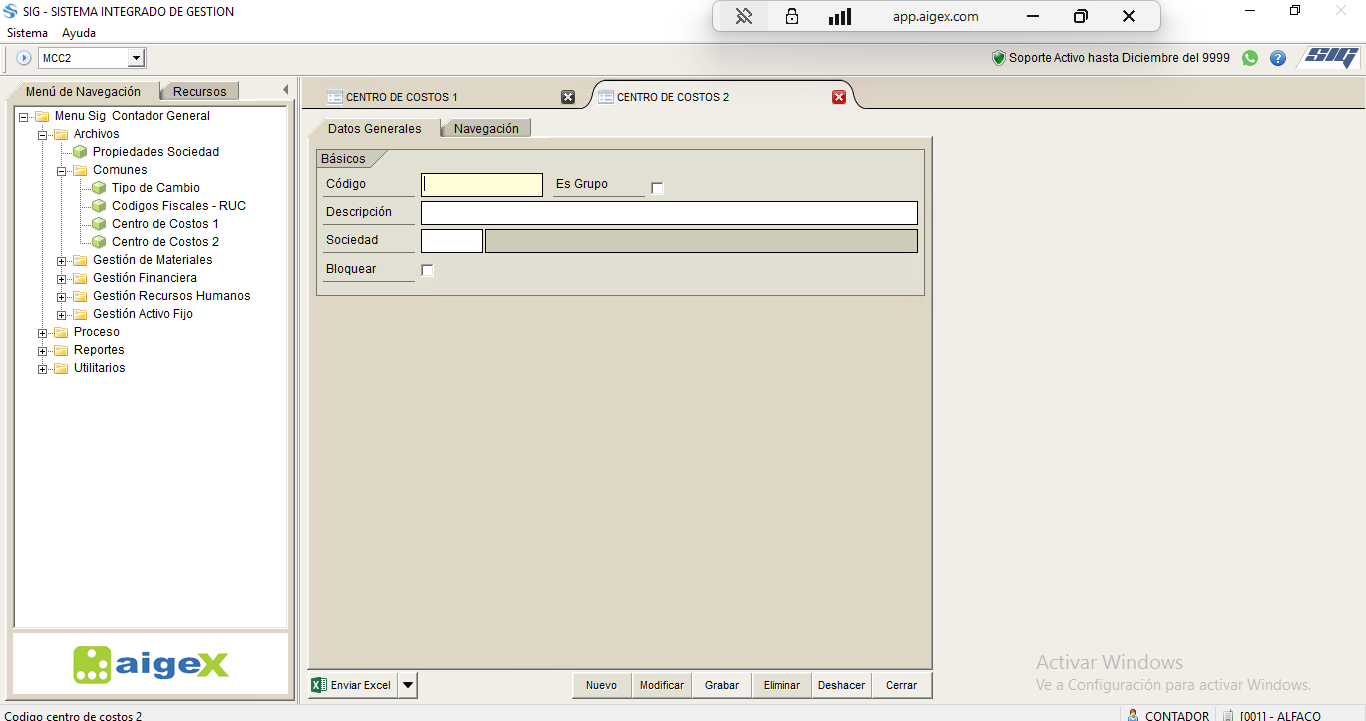Screen dimensions: 1366x721
Task: Select Tipo de Cambio in the tree
Action: (155, 188)
